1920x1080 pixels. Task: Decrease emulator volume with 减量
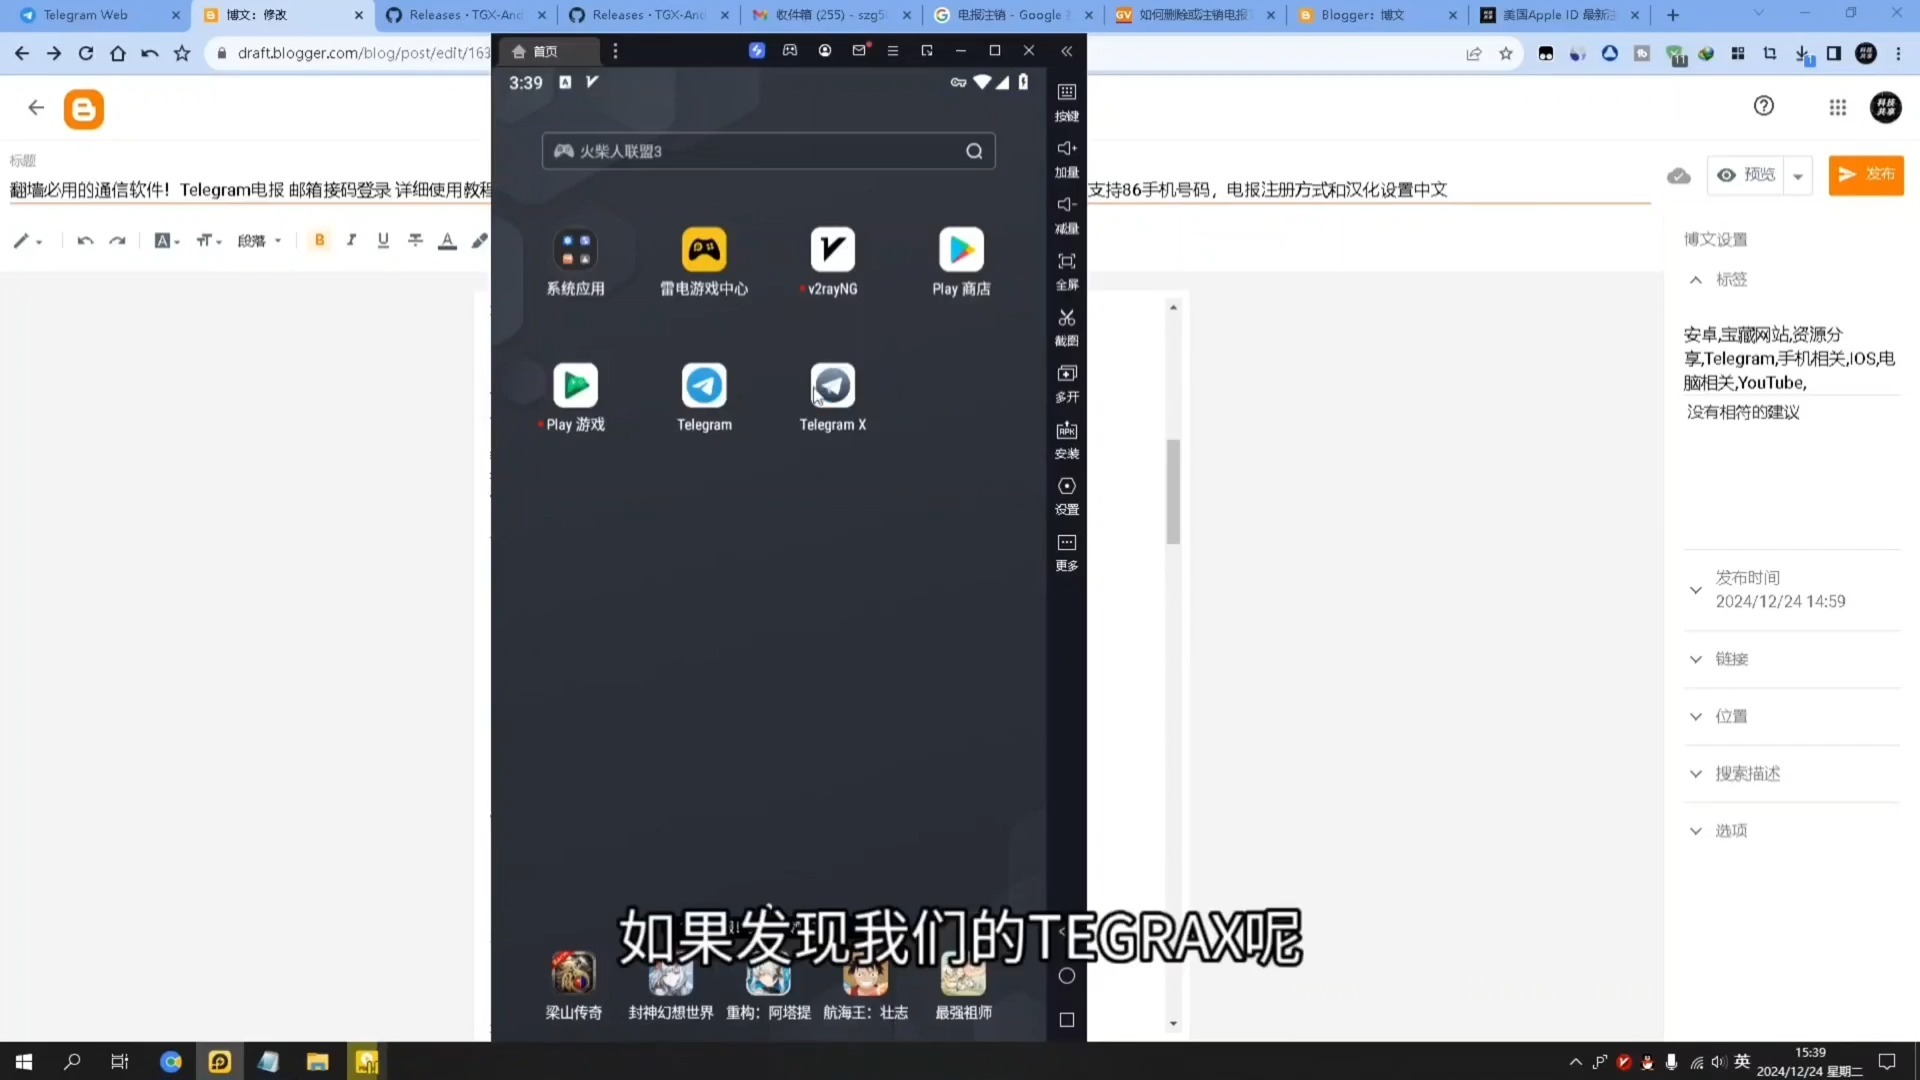tap(1067, 204)
